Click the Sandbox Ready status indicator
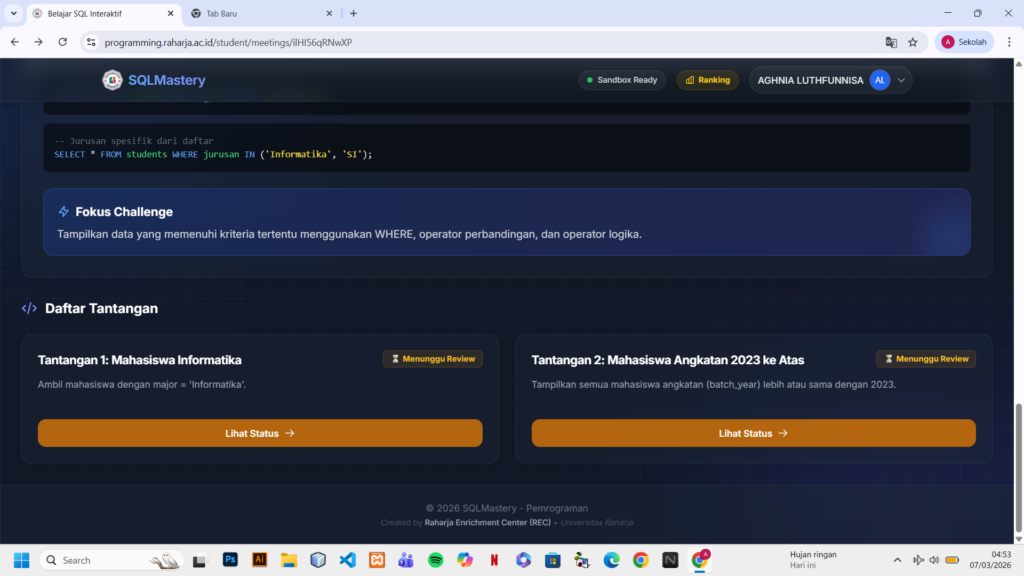The height and width of the screenshot is (576, 1024). (622, 80)
